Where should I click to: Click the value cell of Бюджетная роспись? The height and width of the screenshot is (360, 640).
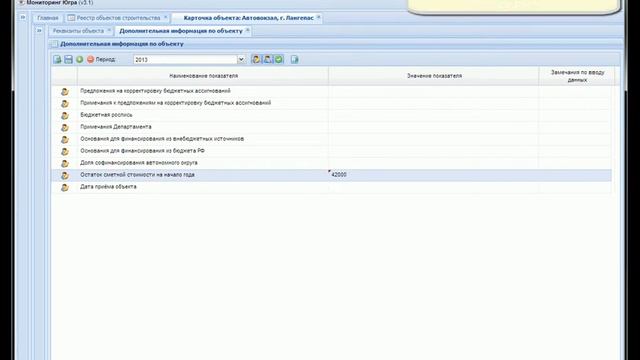(x=433, y=115)
